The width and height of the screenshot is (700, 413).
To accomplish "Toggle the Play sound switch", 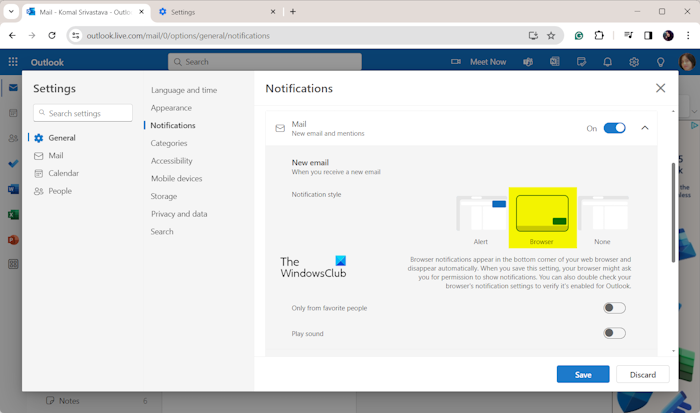I will (614, 333).
